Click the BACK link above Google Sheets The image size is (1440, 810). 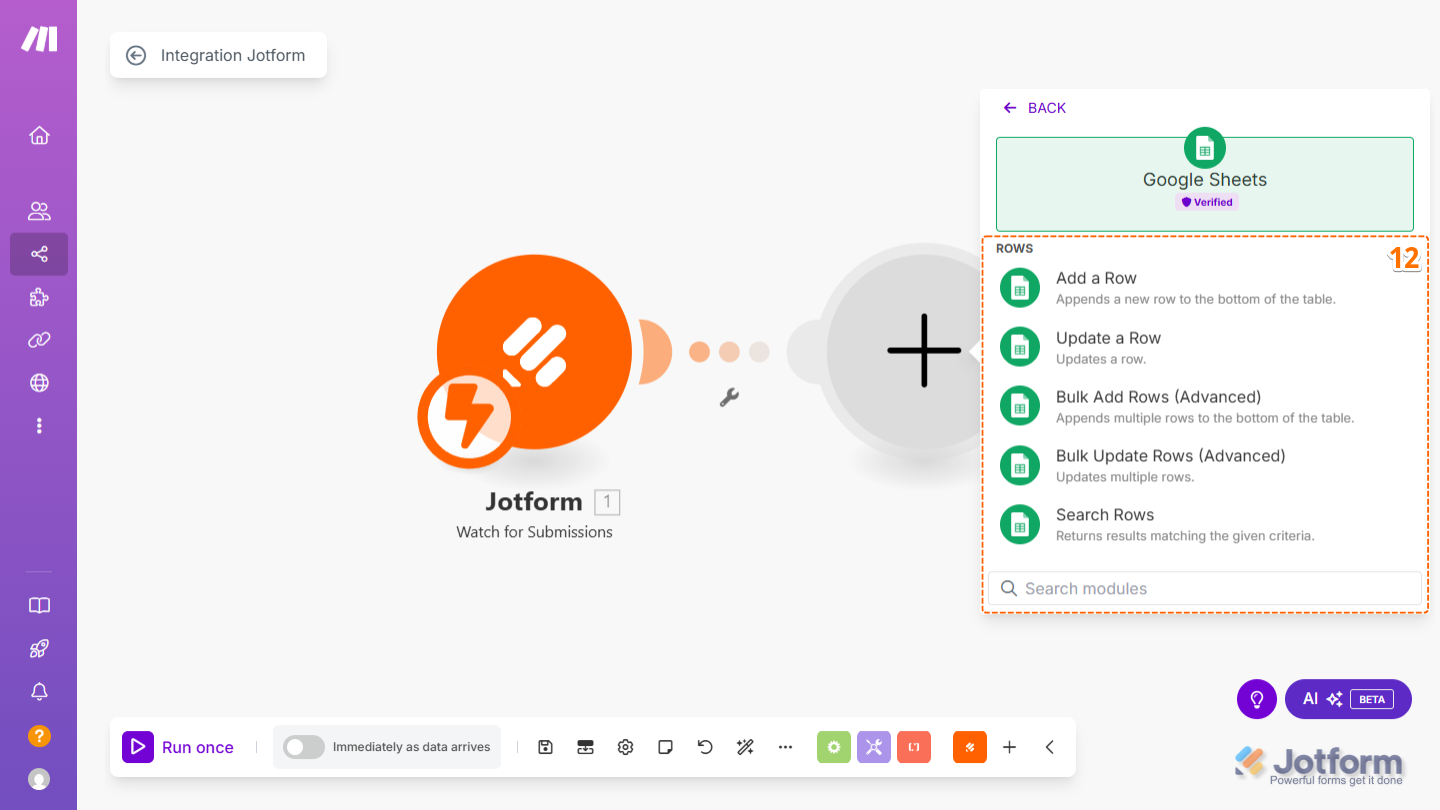pos(1034,108)
